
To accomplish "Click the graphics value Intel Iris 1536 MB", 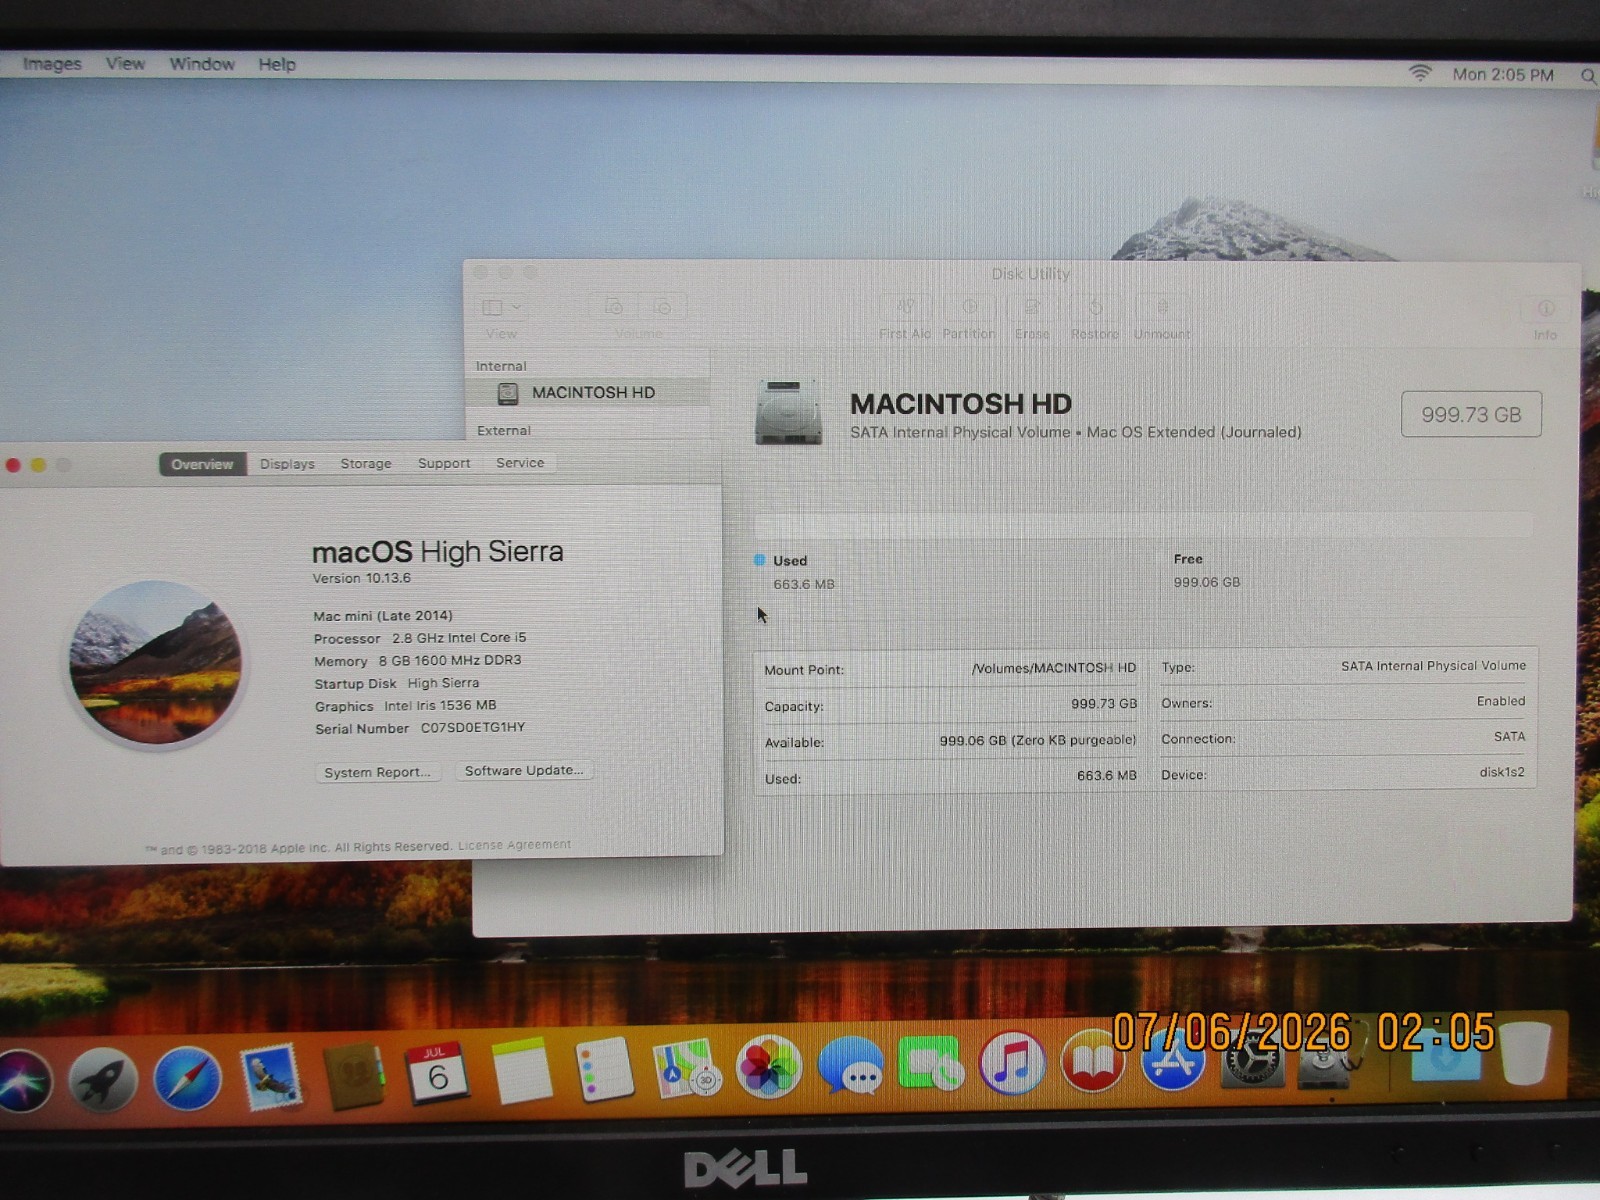I will (x=440, y=705).
